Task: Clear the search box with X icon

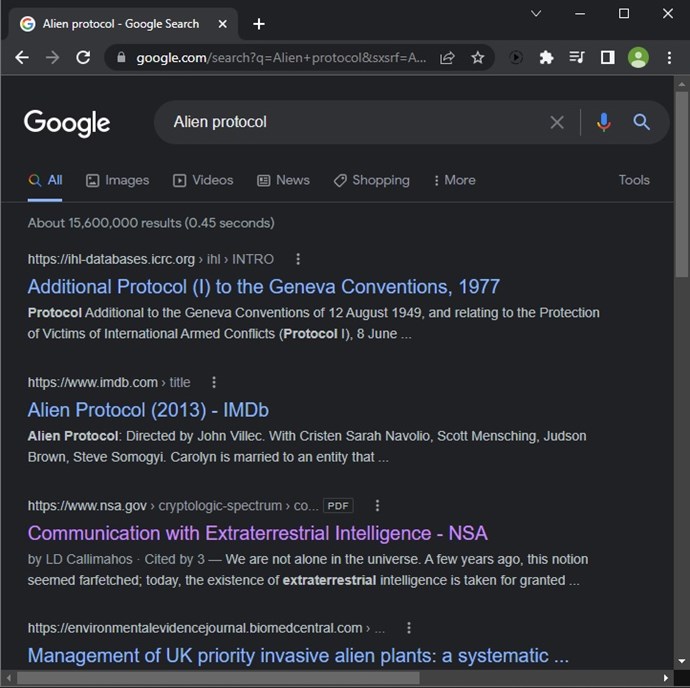Action: tap(557, 122)
